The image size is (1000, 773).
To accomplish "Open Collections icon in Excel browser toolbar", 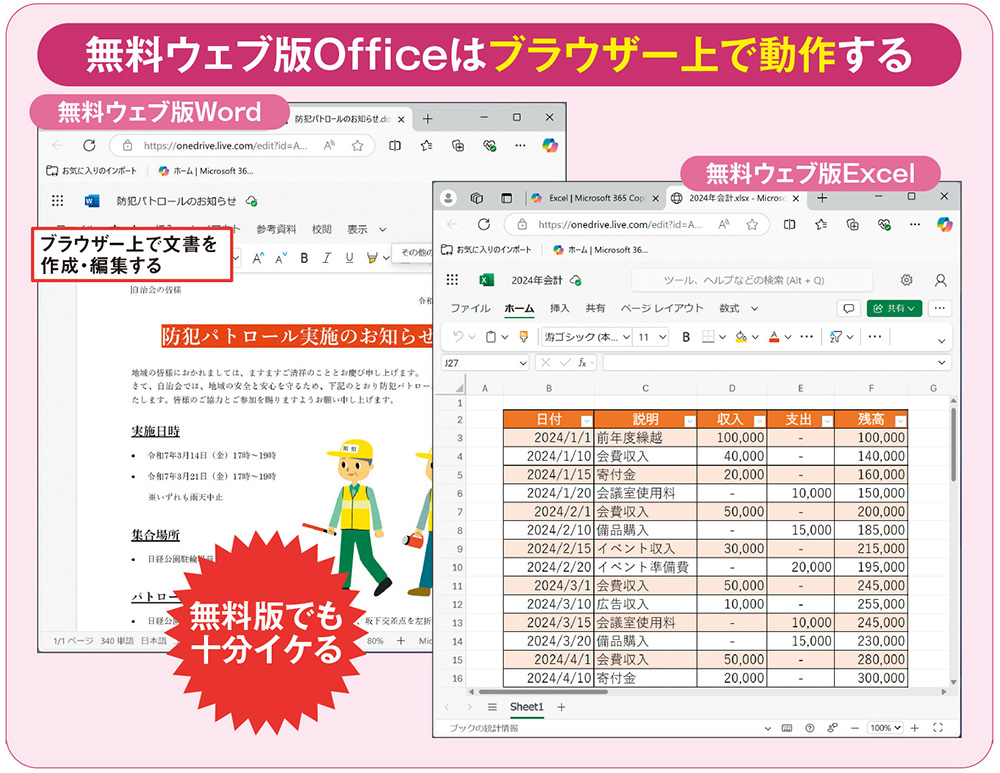I will click(x=852, y=225).
